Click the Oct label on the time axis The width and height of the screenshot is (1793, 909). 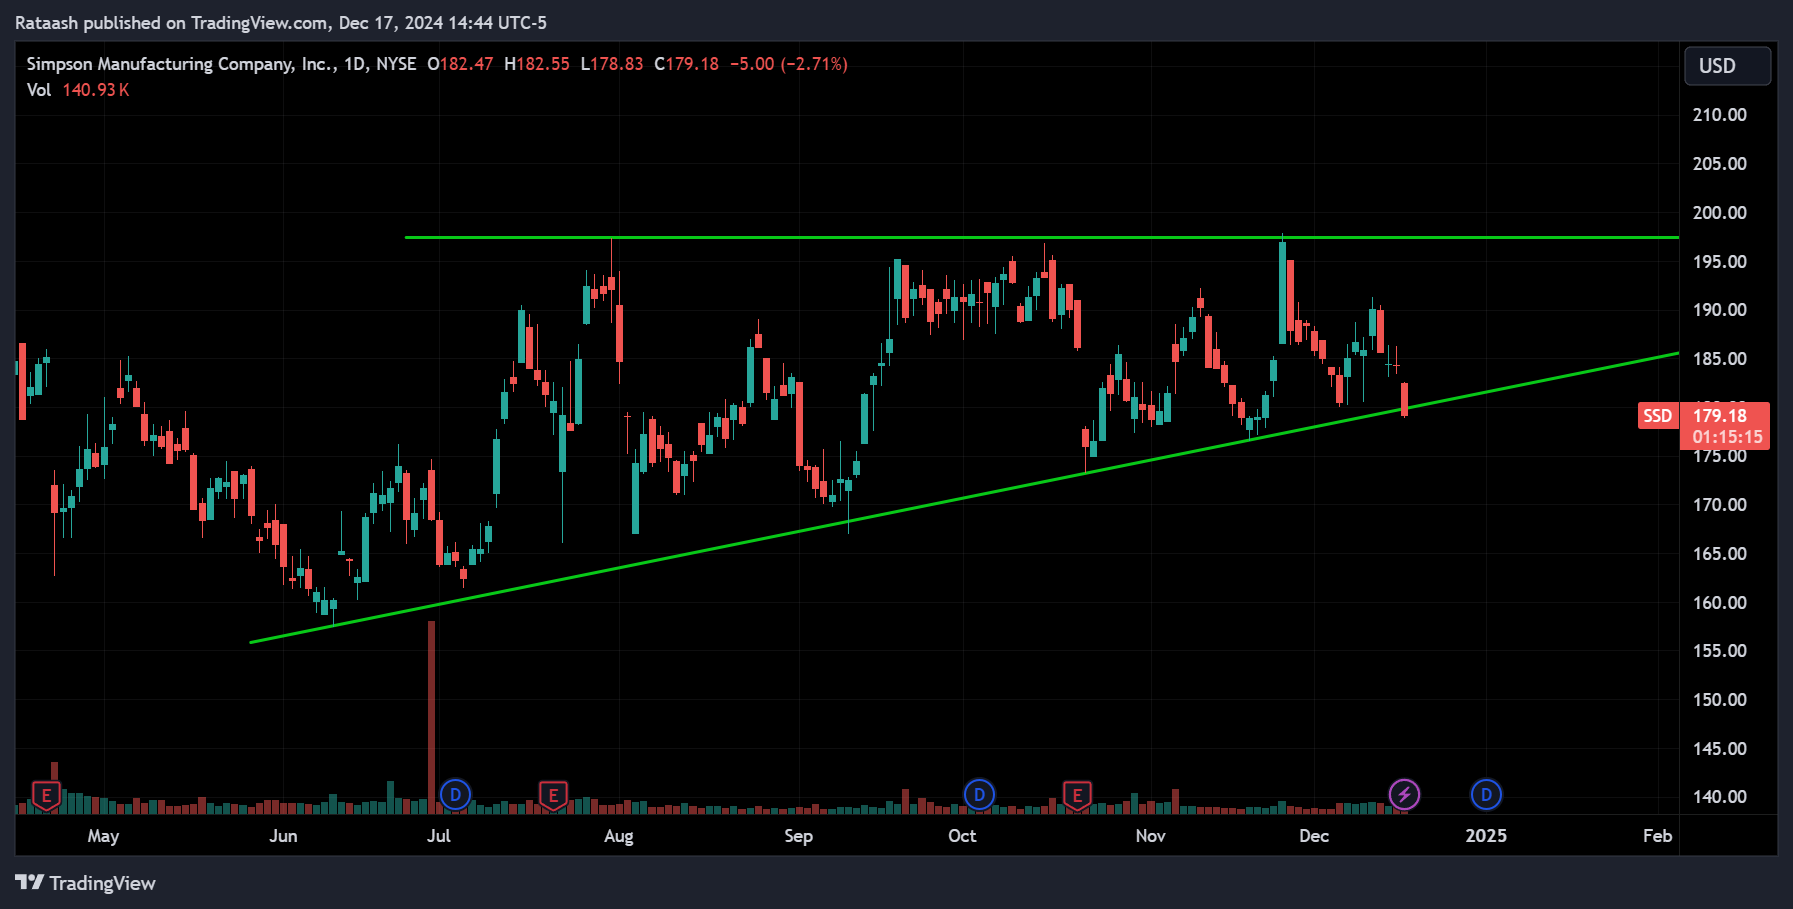tap(962, 836)
